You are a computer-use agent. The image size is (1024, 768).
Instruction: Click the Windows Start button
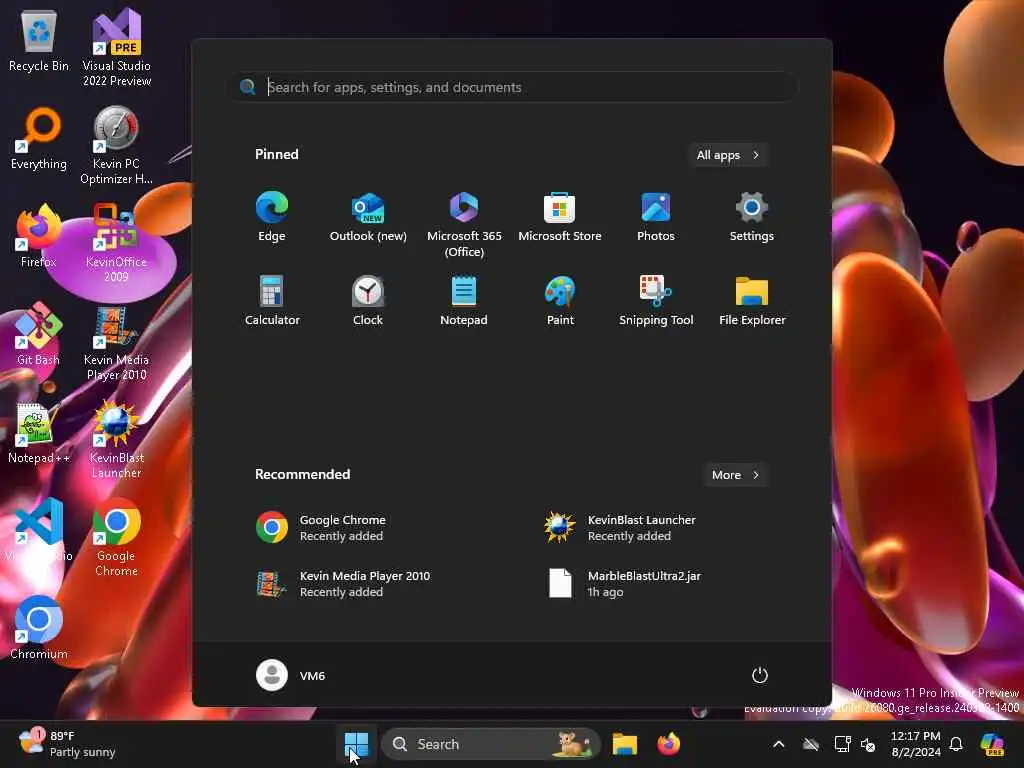[357, 744]
